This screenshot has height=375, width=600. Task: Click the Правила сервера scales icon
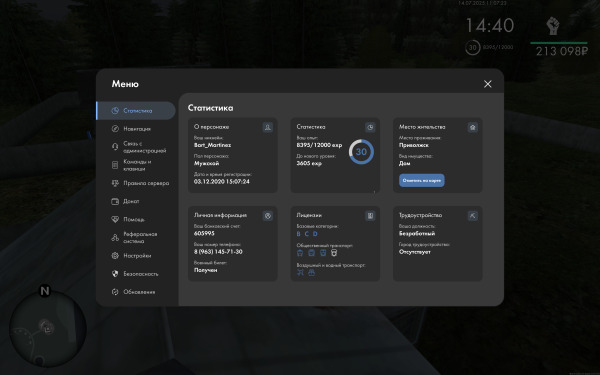(115, 183)
